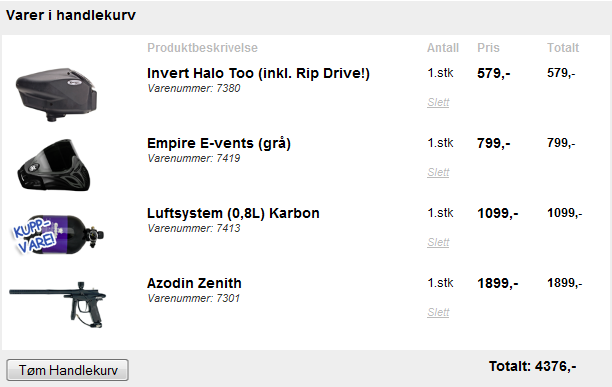Remove Empire E-vents using Slett link

coord(438,172)
